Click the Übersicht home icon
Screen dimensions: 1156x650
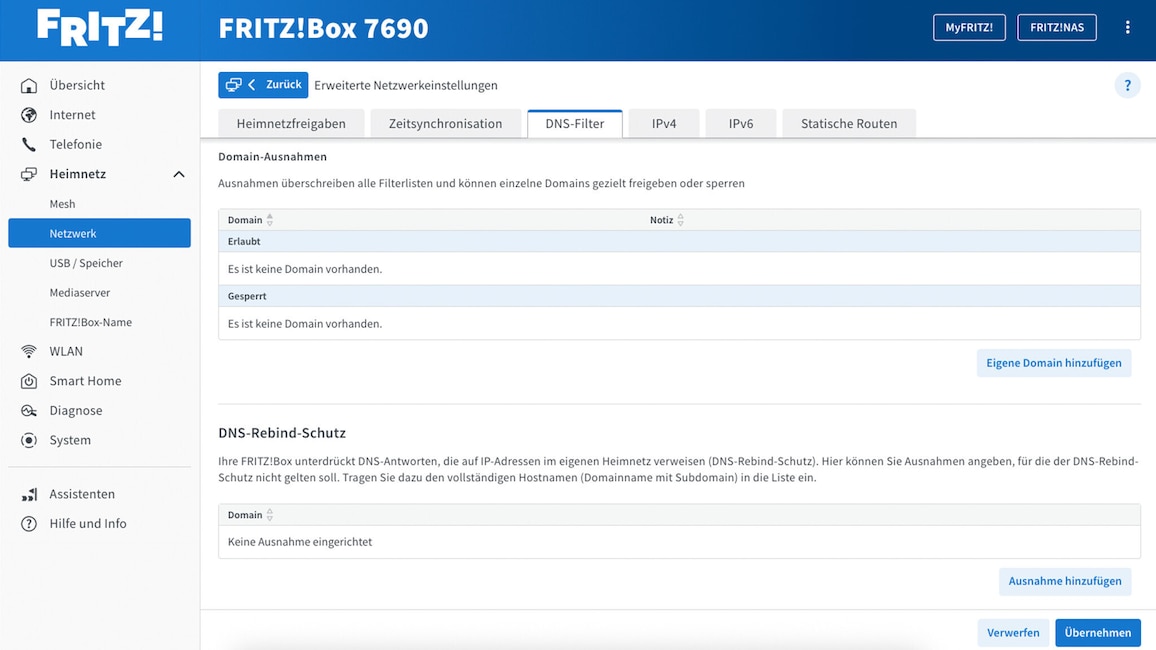[29, 85]
